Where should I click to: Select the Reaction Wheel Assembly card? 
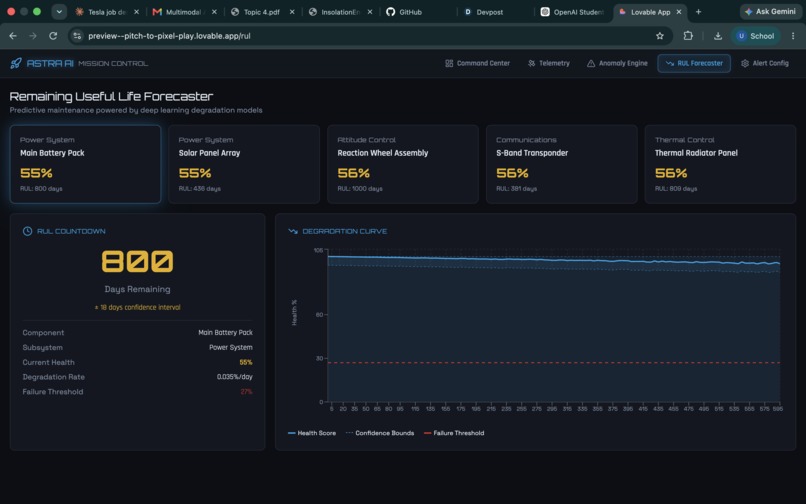pyautogui.click(x=402, y=164)
